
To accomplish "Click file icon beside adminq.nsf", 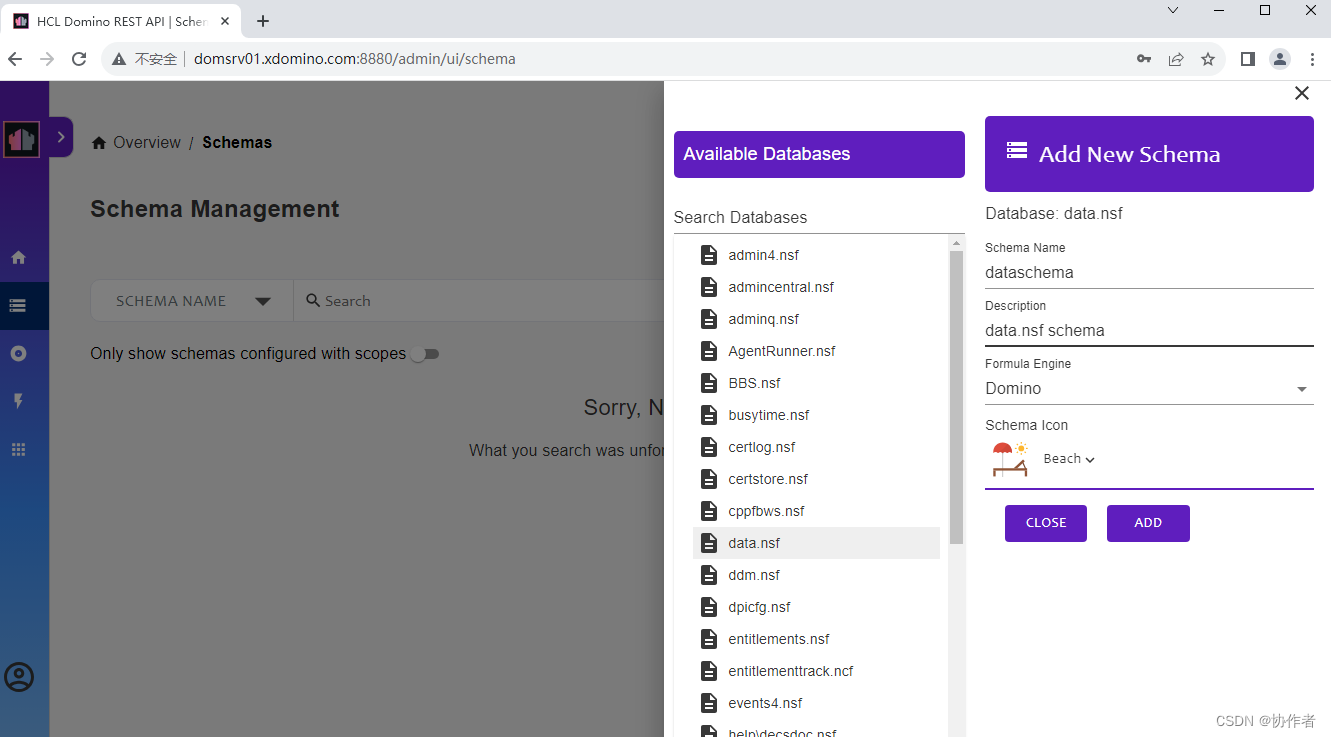I will pyautogui.click(x=709, y=319).
